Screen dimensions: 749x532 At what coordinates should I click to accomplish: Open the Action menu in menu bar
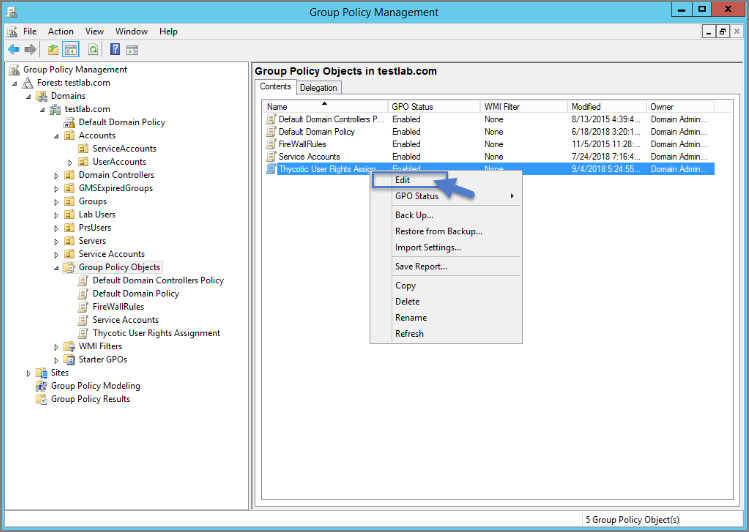tap(60, 31)
